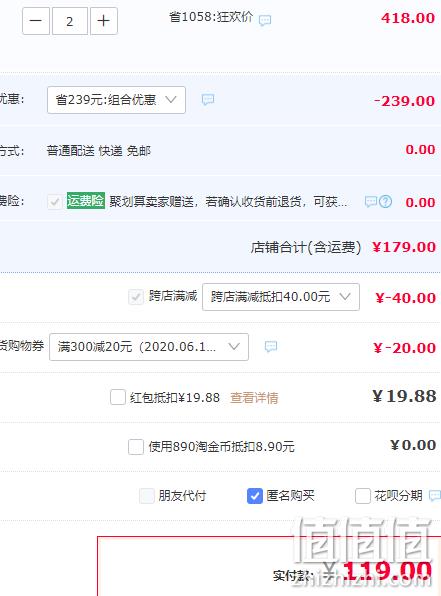441x596 pixels.
Task: Click chat icon next to coupon dropdown
Action: 271,346
